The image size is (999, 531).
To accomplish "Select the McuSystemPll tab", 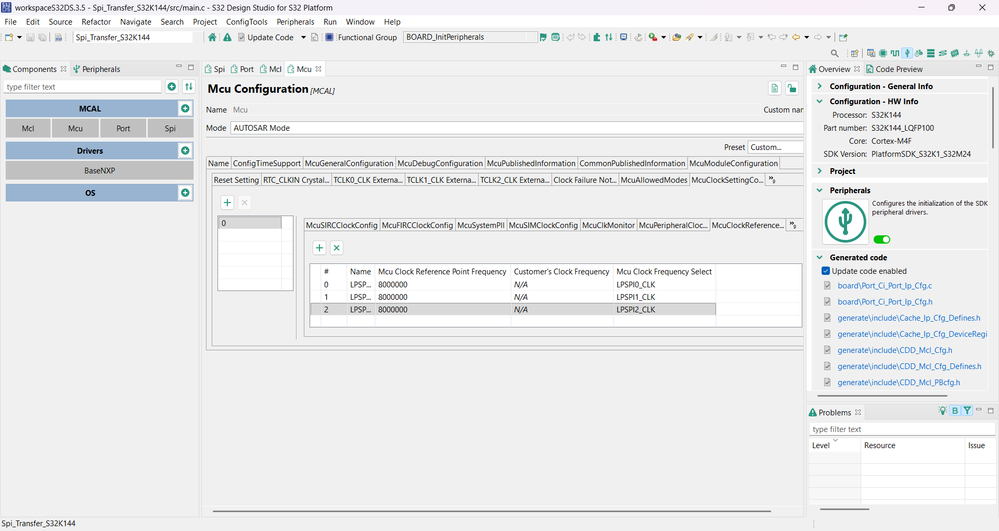I will 480,225.
